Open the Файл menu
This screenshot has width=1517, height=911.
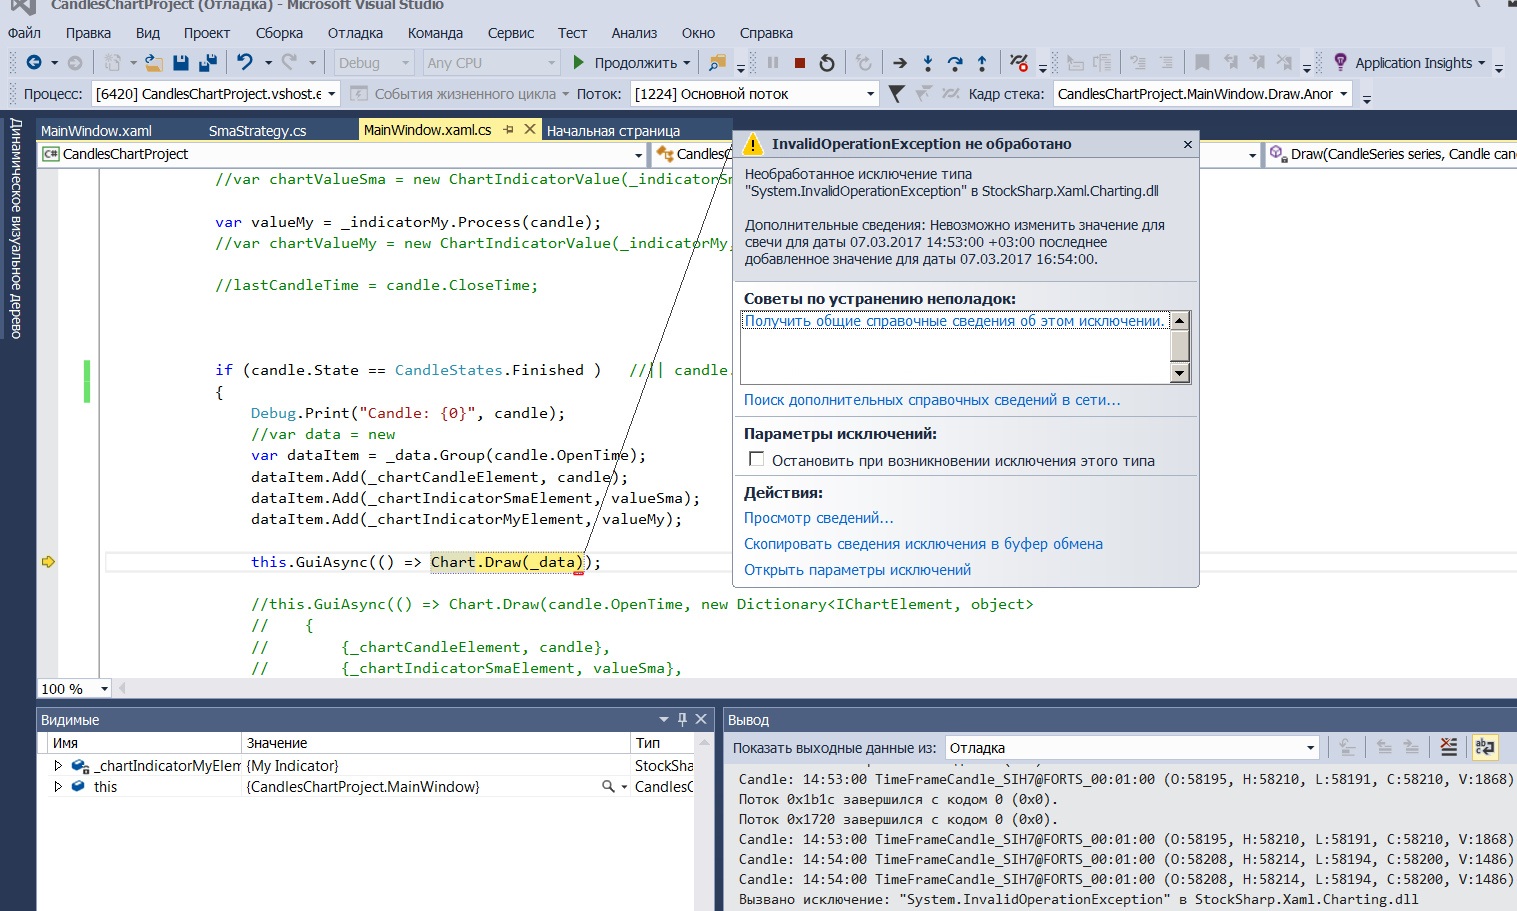(24, 33)
